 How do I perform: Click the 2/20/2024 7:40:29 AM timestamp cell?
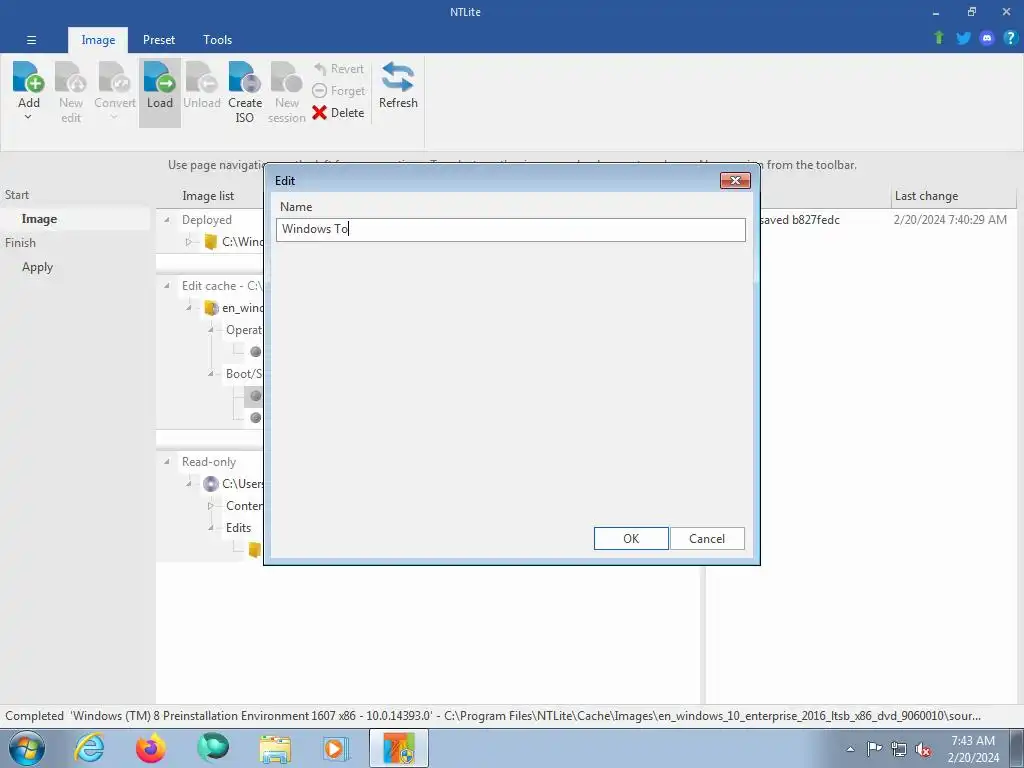(x=950, y=220)
